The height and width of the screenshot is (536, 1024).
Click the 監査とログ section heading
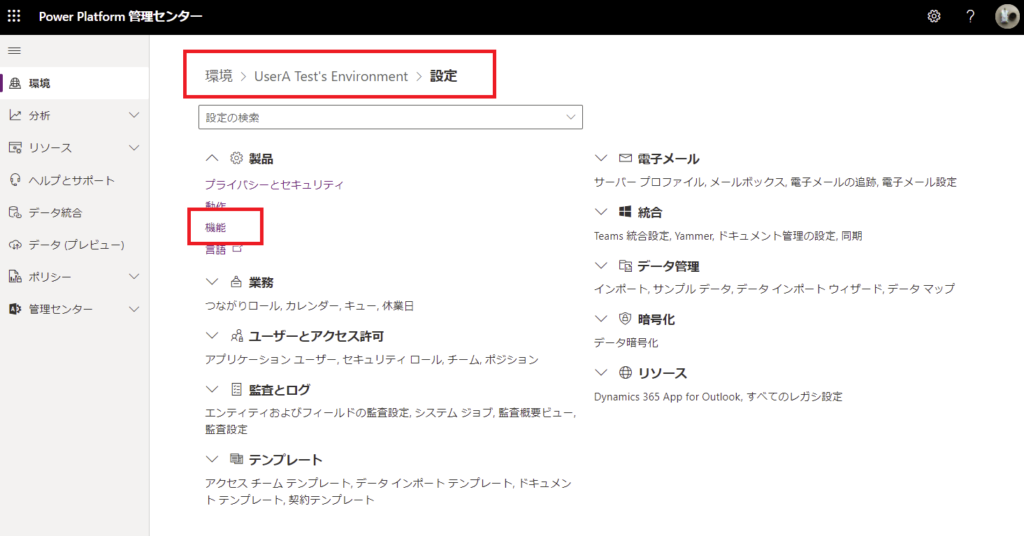pyautogui.click(x=280, y=390)
